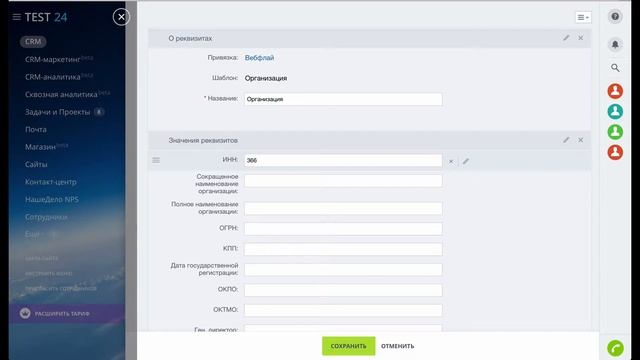The image size is (640, 360).
Task: Focus the Дата государственной регистрации field
Action: point(343,269)
